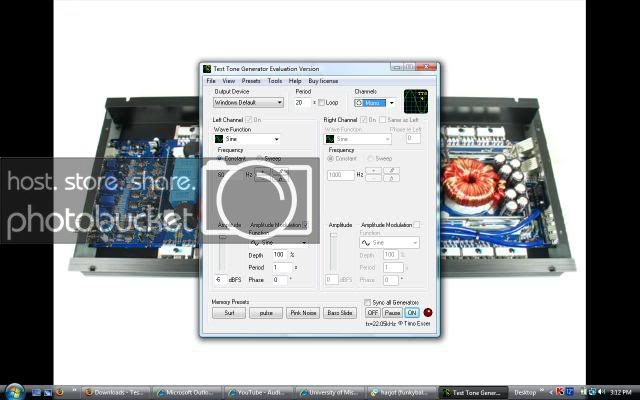Click the red playback indicator light

click(x=427, y=313)
